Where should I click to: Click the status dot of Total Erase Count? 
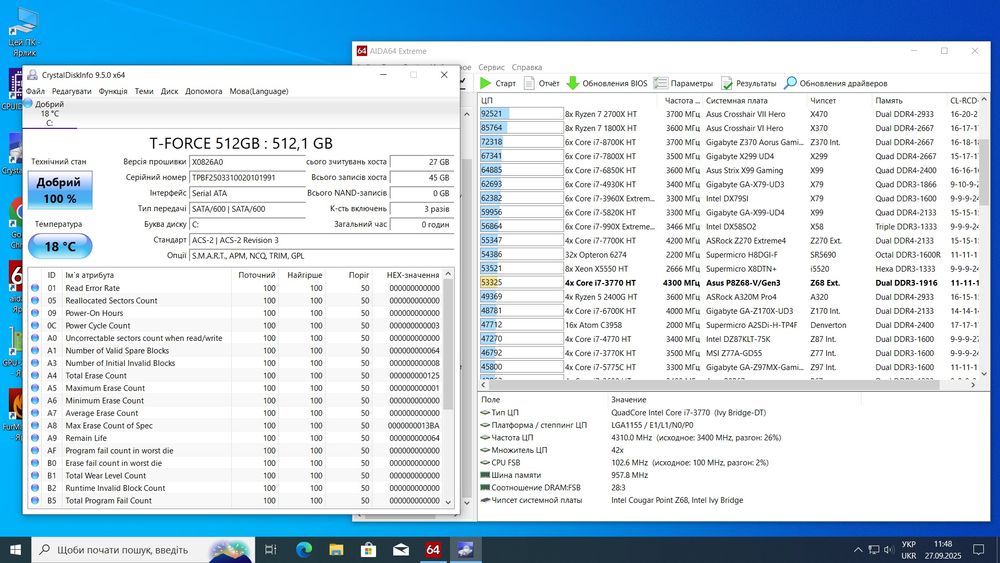(x=35, y=376)
